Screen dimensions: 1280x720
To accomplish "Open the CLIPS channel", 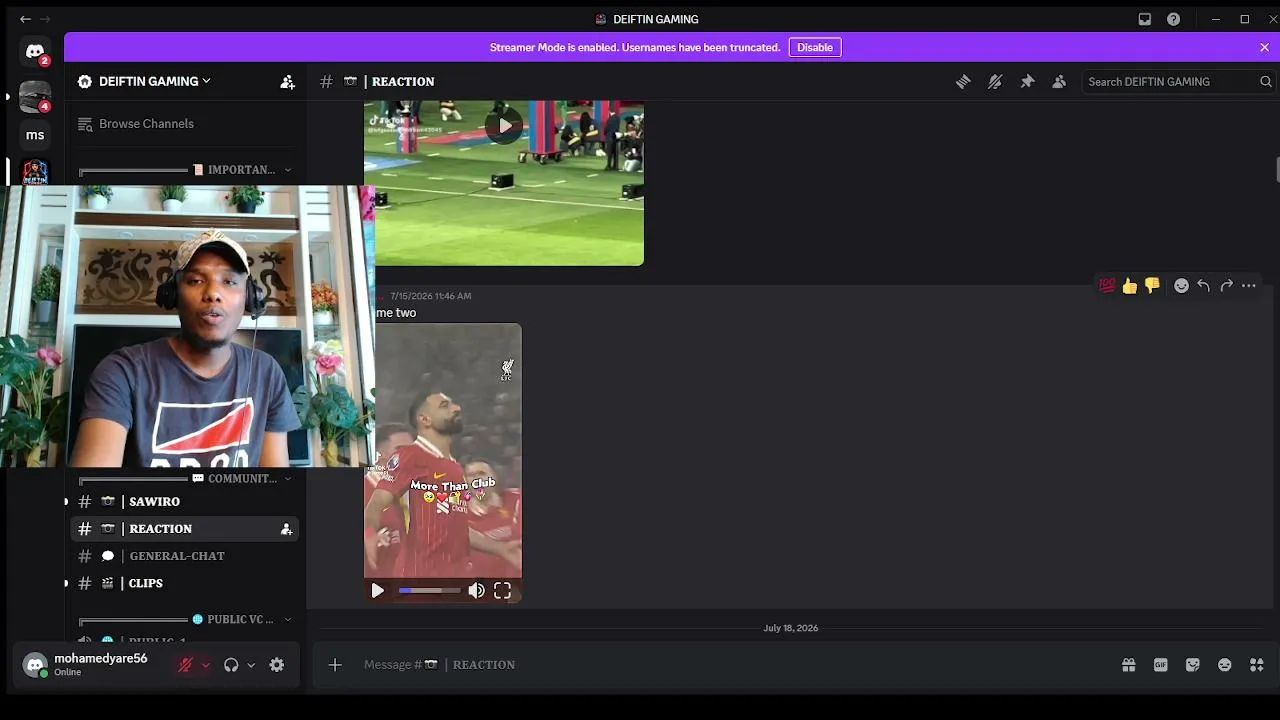I will 186,583.
